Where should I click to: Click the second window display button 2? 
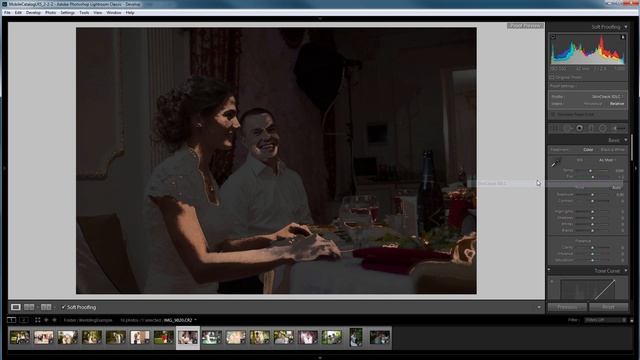pyautogui.click(x=24, y=320)
